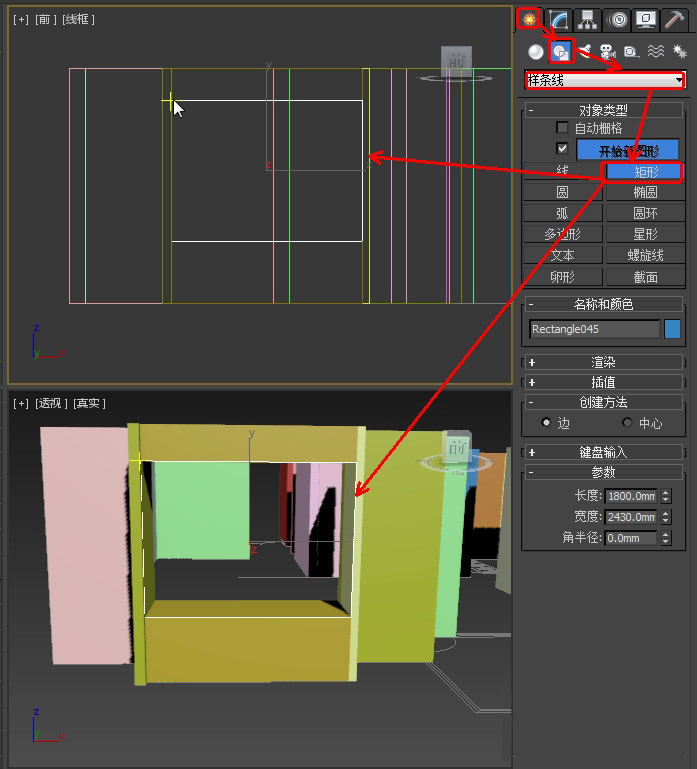The image size is (697, 769).
Task: Choose the 星形 star button
Action: (x=645, y=234)
